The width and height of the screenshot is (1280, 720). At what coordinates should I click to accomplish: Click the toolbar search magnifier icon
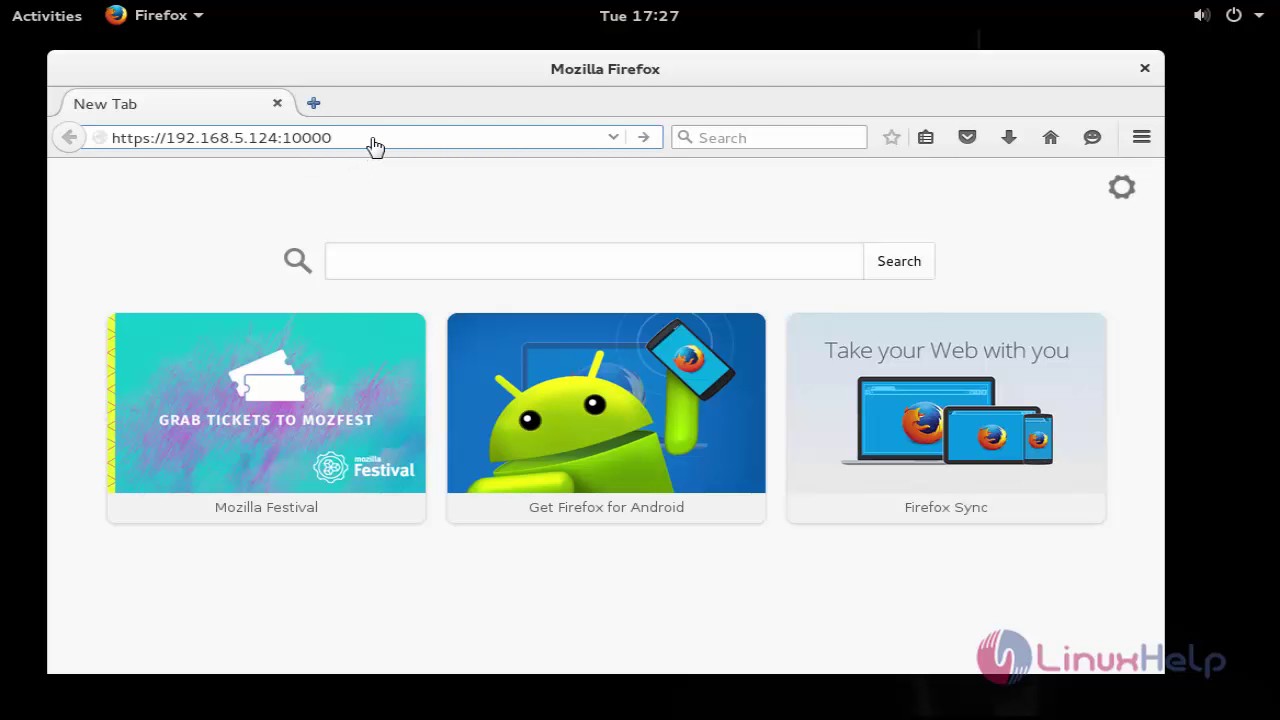[x=685, y=137]
